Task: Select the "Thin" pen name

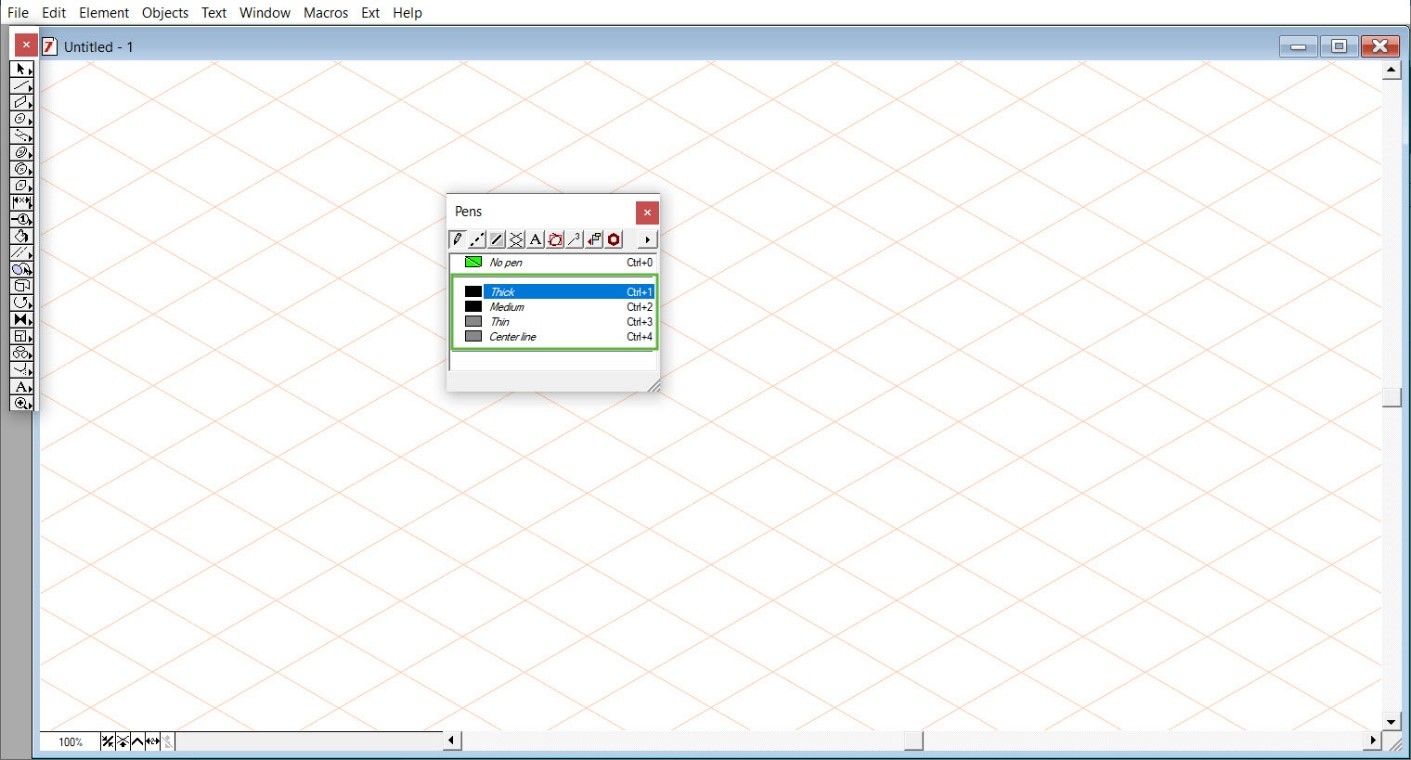Action: tap(500, 322)
